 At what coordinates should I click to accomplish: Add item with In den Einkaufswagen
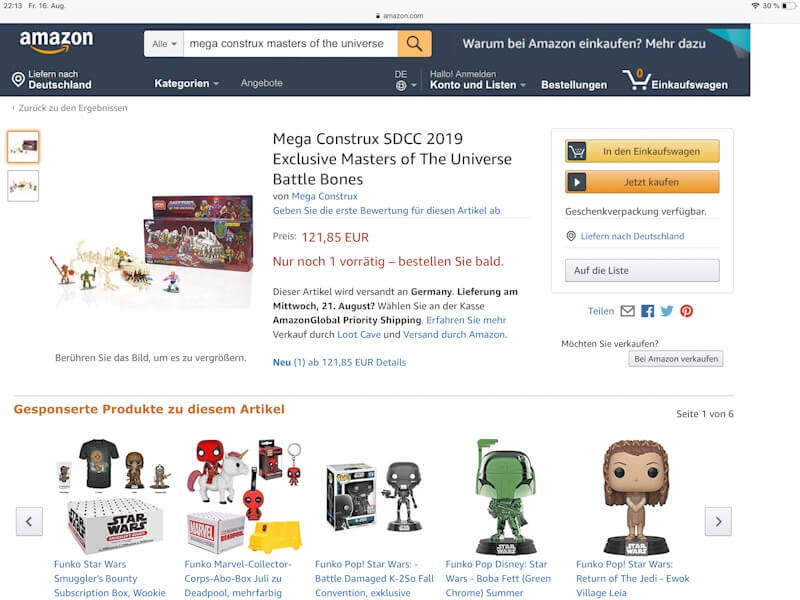pos(642,152)
